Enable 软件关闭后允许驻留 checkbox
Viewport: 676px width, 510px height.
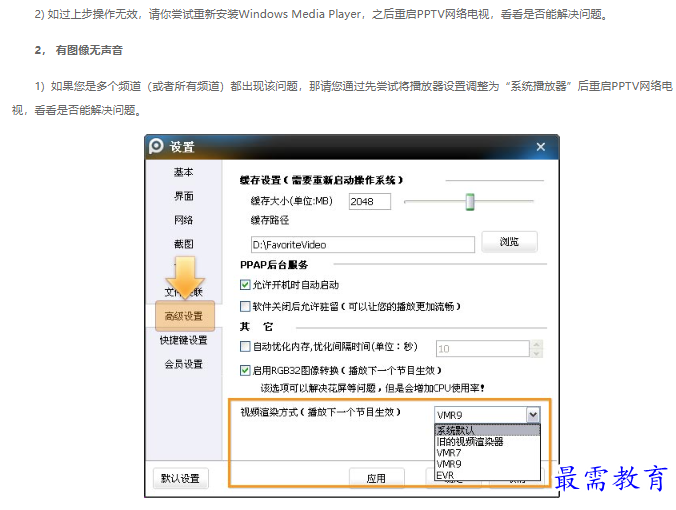tap(245, 306)
